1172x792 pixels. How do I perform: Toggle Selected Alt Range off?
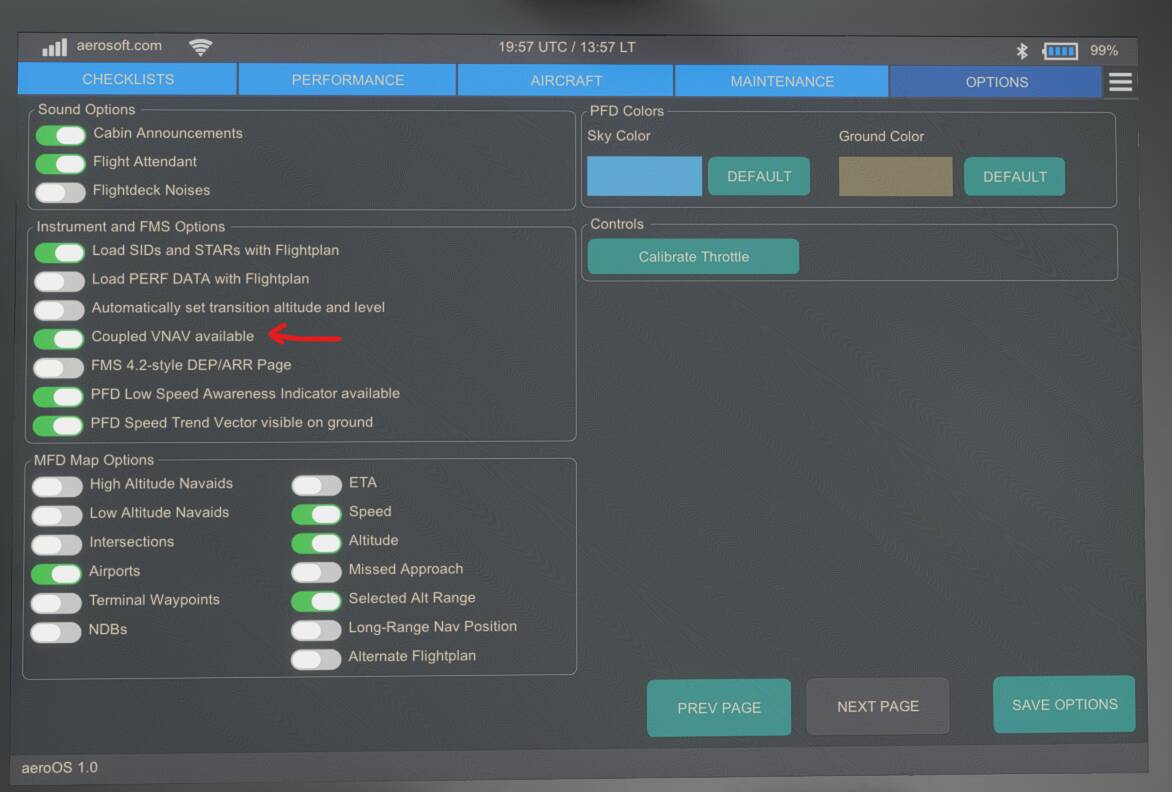[x=317, y=601]
